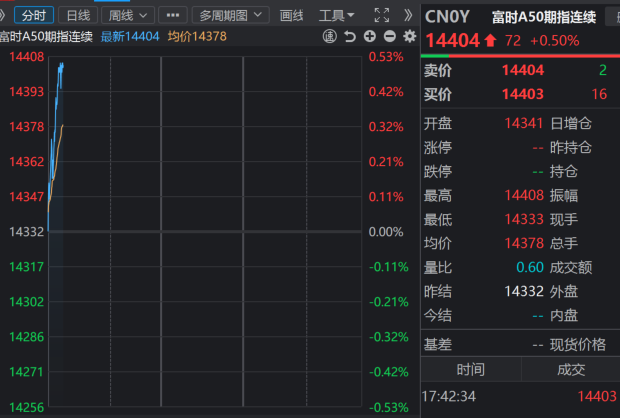Click the 时间 column header

coord(471,370)
